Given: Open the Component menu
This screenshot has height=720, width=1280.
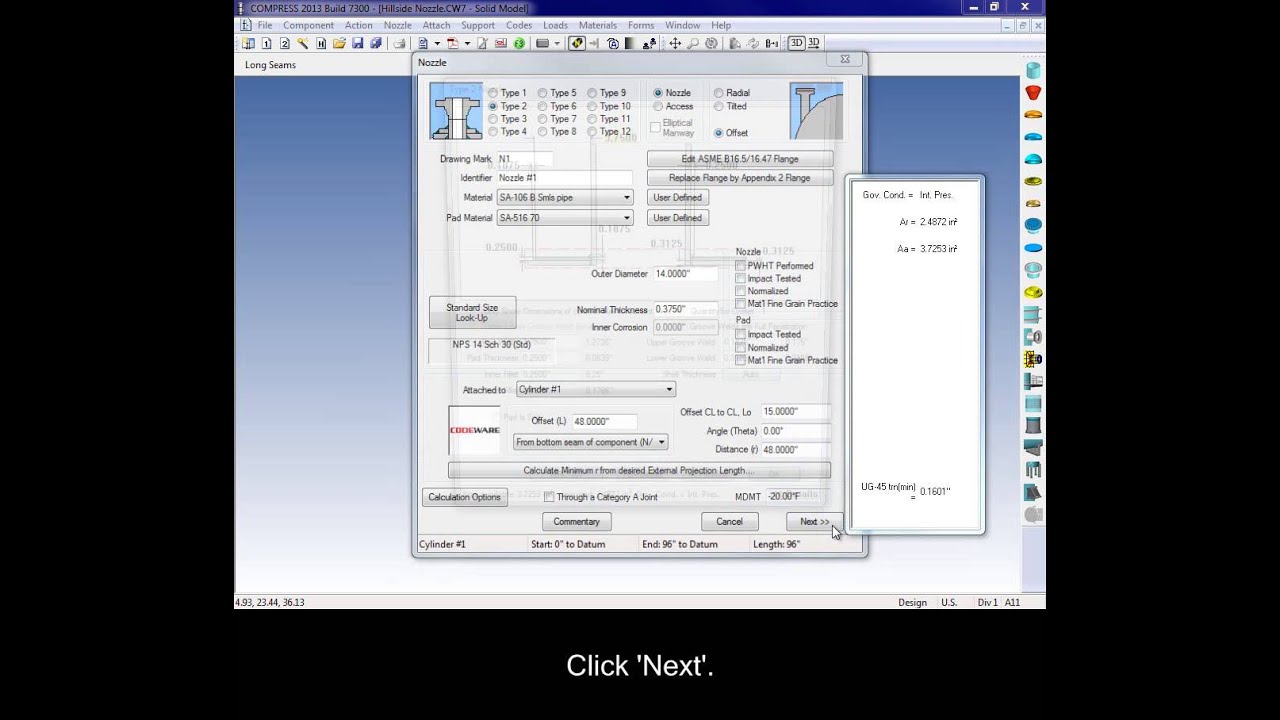Looking at the screenshot, I should click(308, 25).
